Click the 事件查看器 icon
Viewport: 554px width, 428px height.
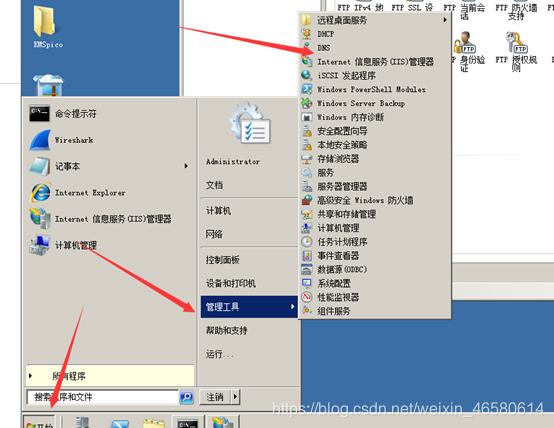(307, 256)
